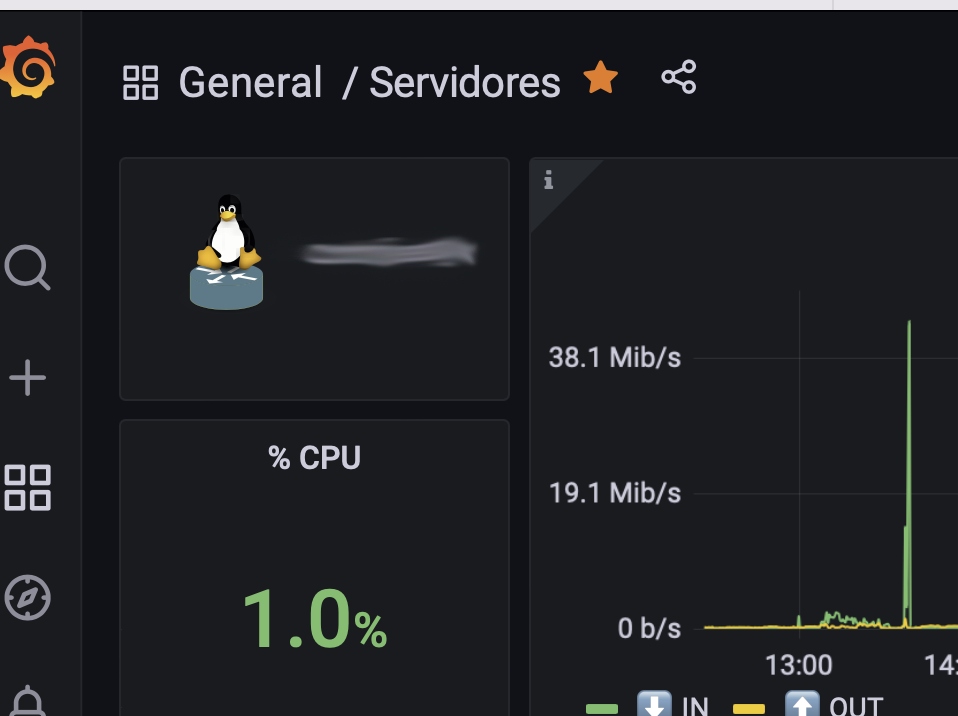Click the 1.0% CPU stat value
The height and width of the screenshot is (716, 958).
click(x=315, y=618)
